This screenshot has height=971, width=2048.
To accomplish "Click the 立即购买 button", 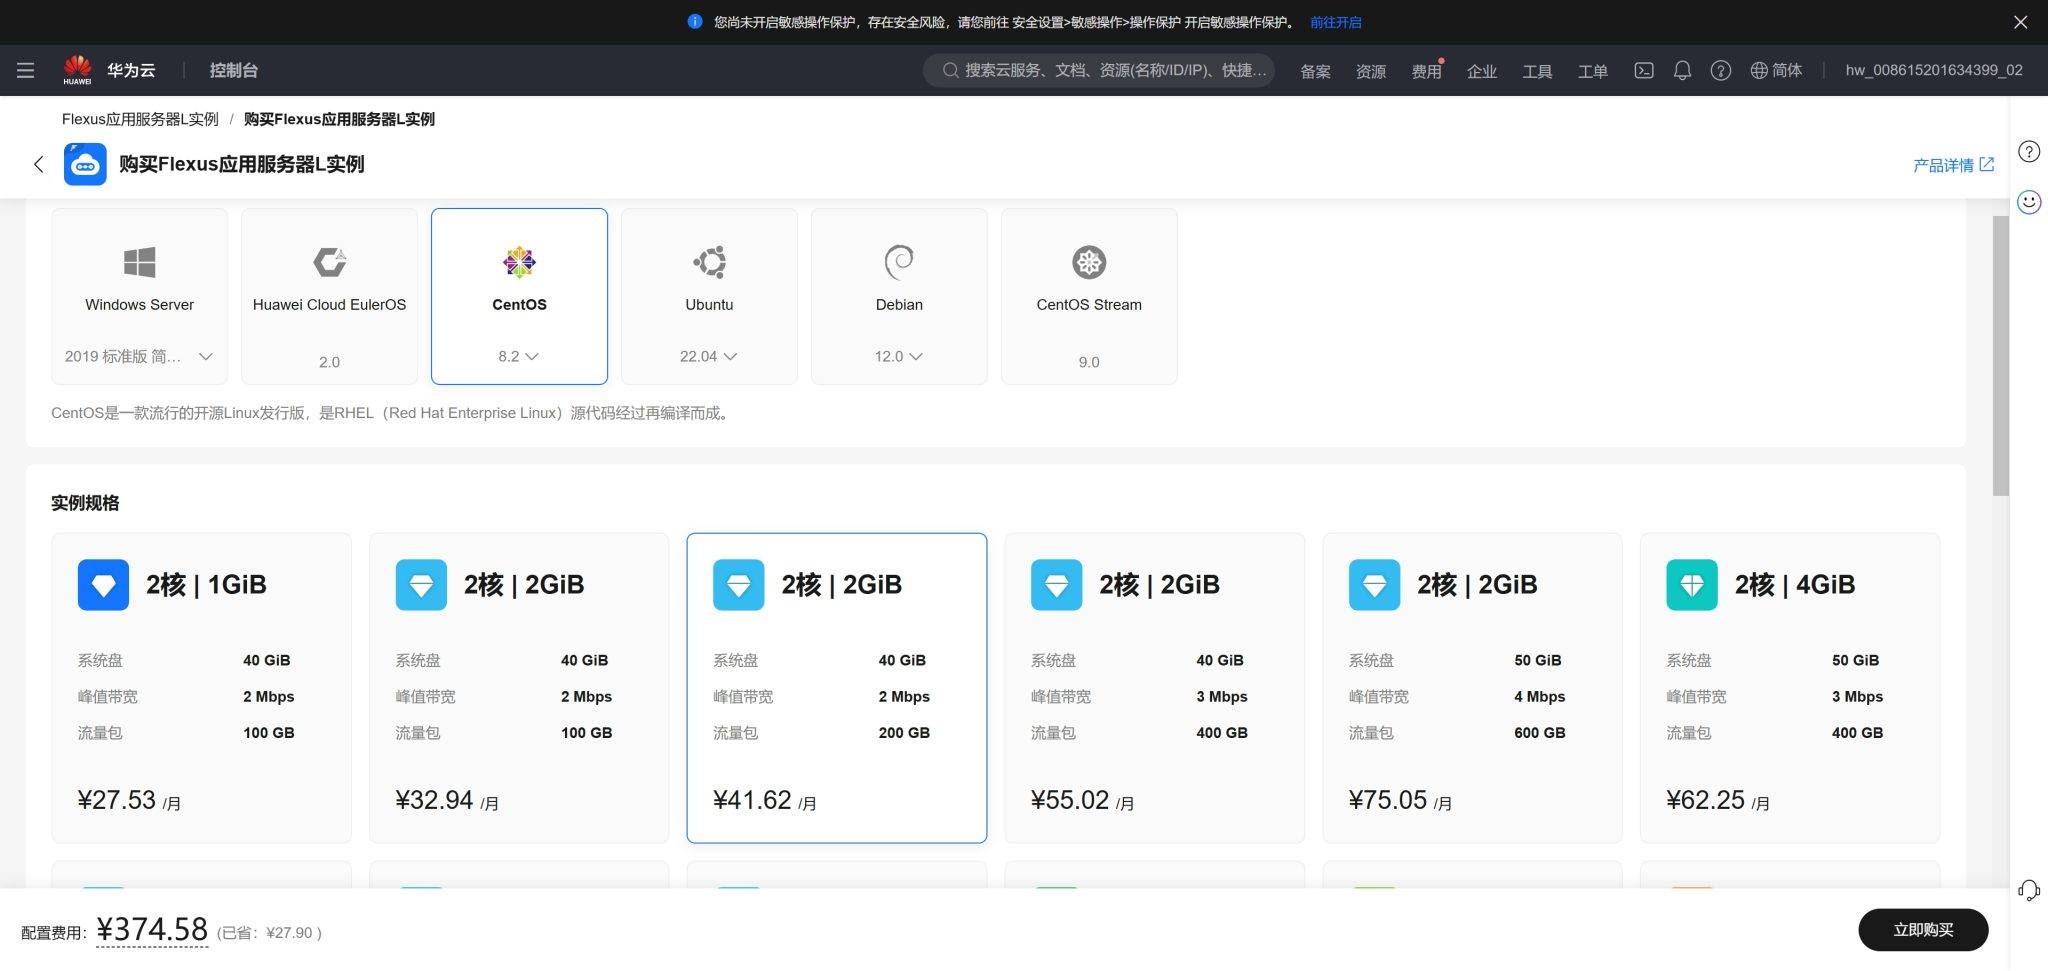I will (x=1922, y=929).
